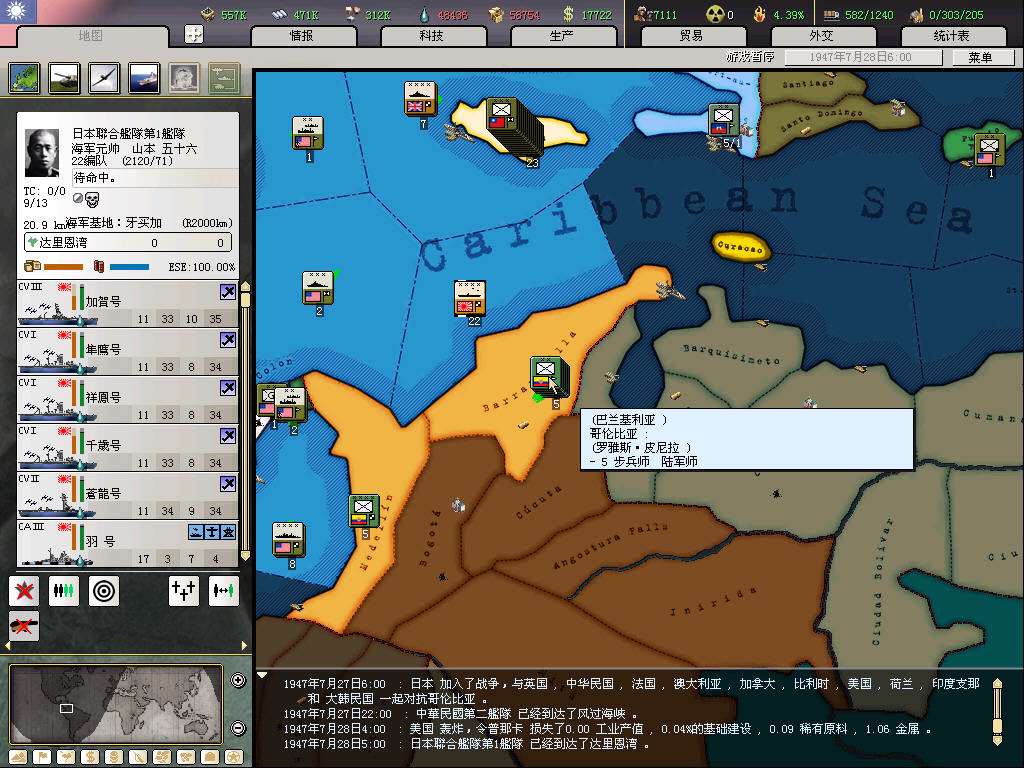This screenshot has width=1024, height=768.
Task: Click the black and green soldiers button
Action: point(63,591)
